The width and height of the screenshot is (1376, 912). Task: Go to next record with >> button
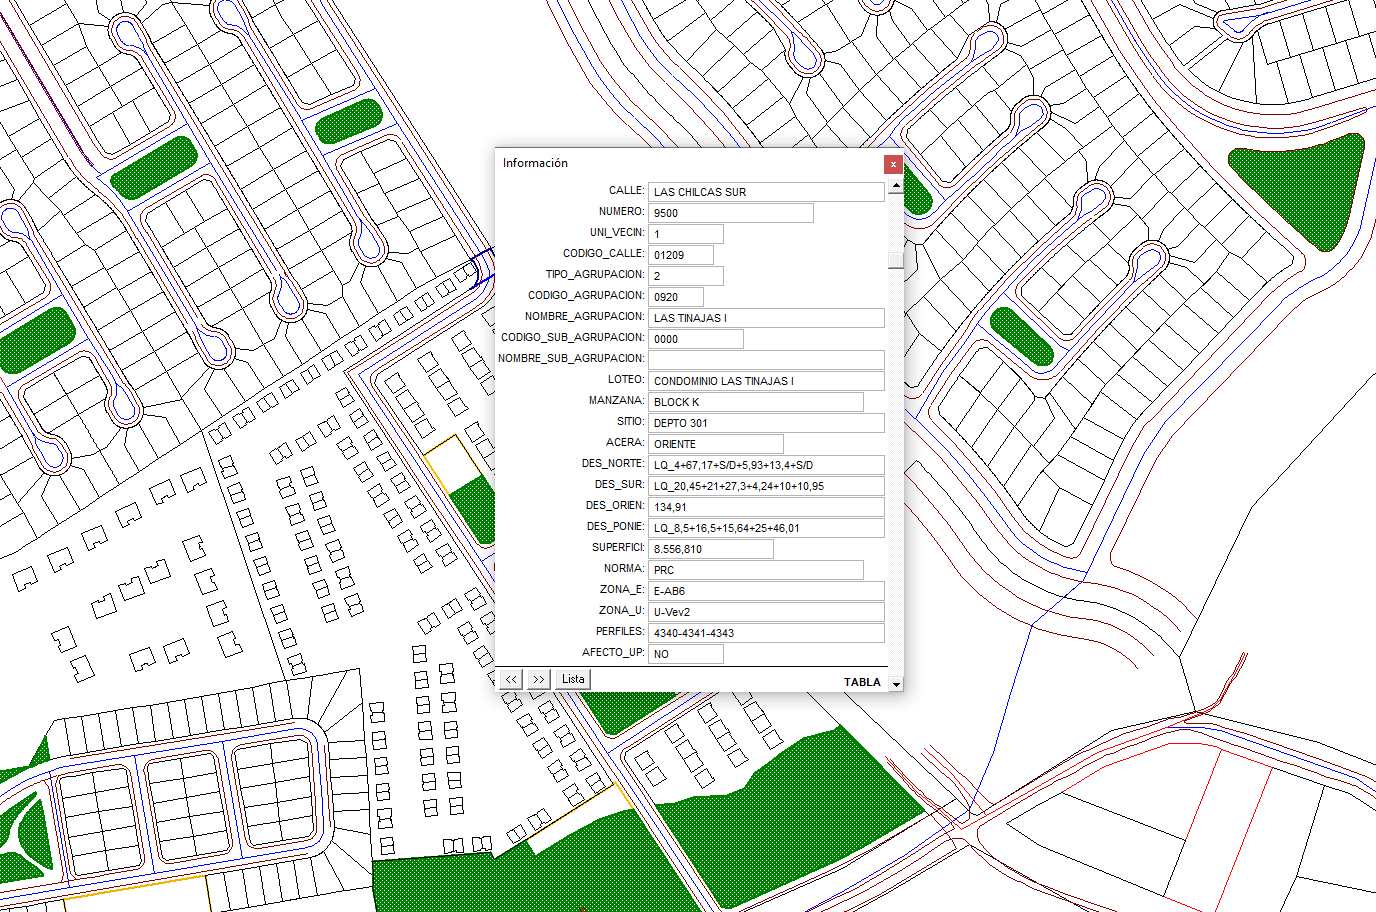point(539,679)
